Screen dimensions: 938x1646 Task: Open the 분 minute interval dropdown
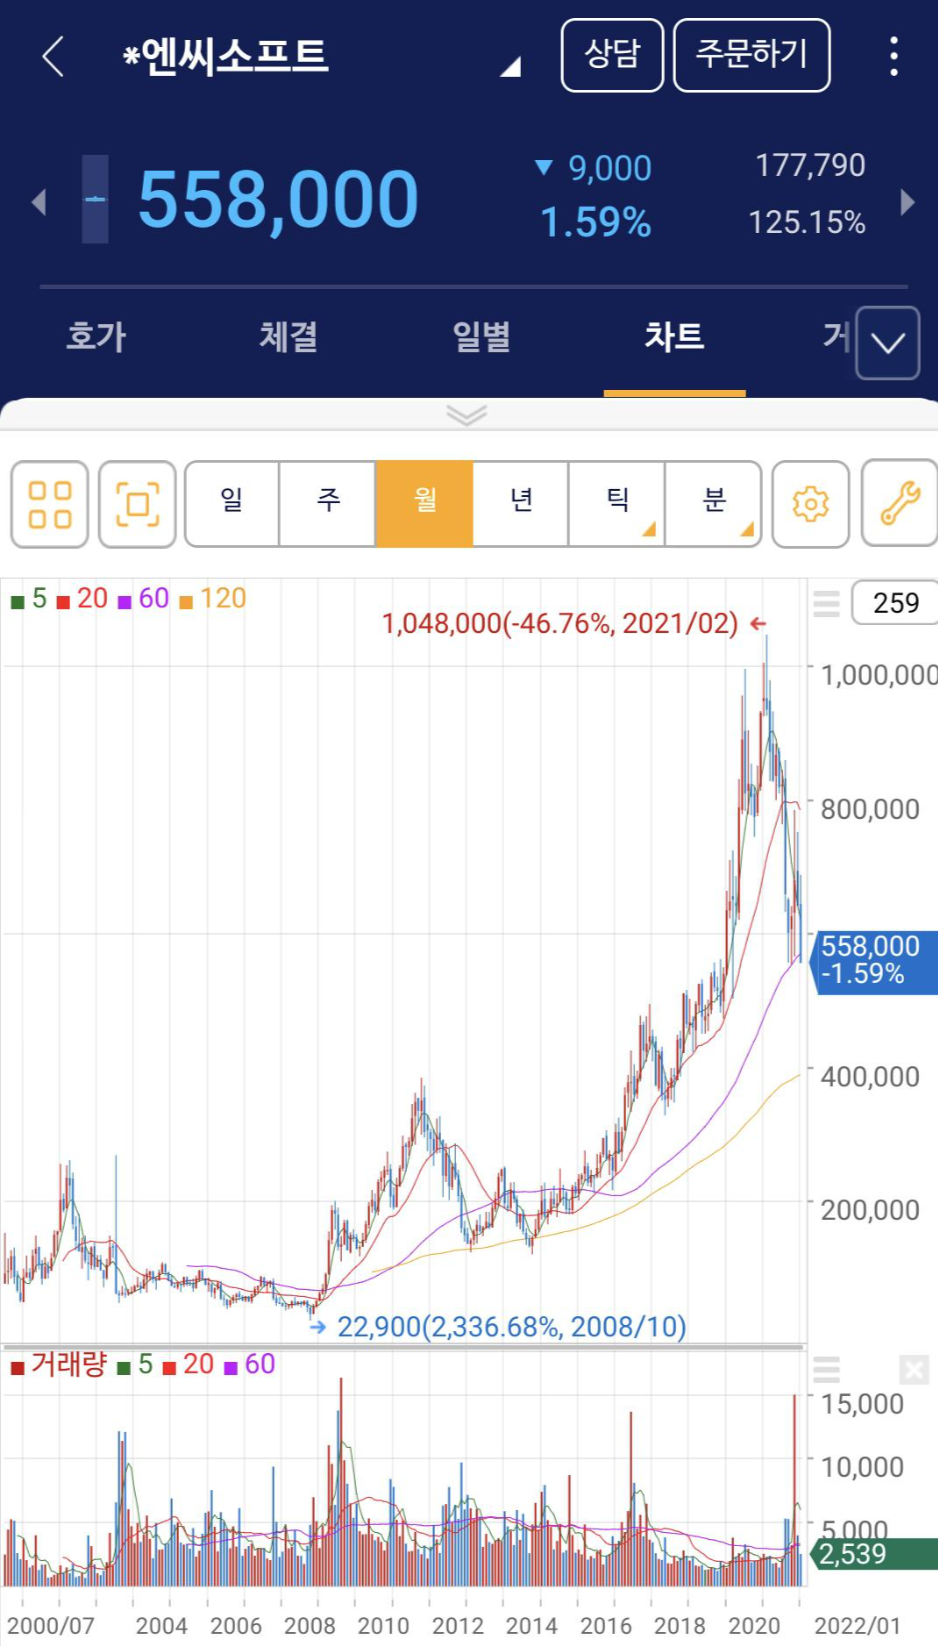point(713,504)
